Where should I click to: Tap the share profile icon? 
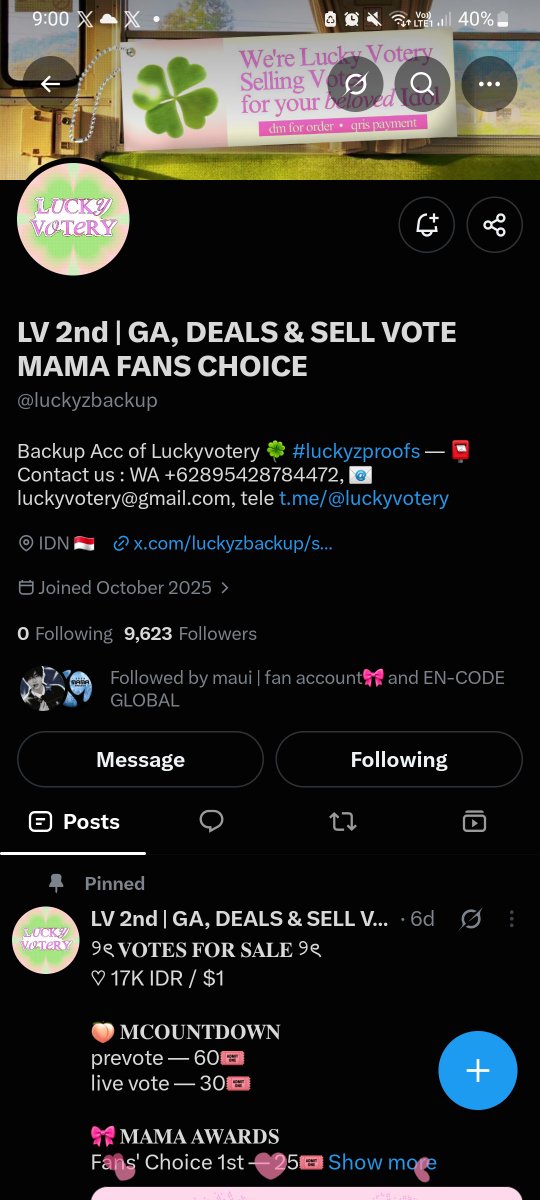coord(494,225)
